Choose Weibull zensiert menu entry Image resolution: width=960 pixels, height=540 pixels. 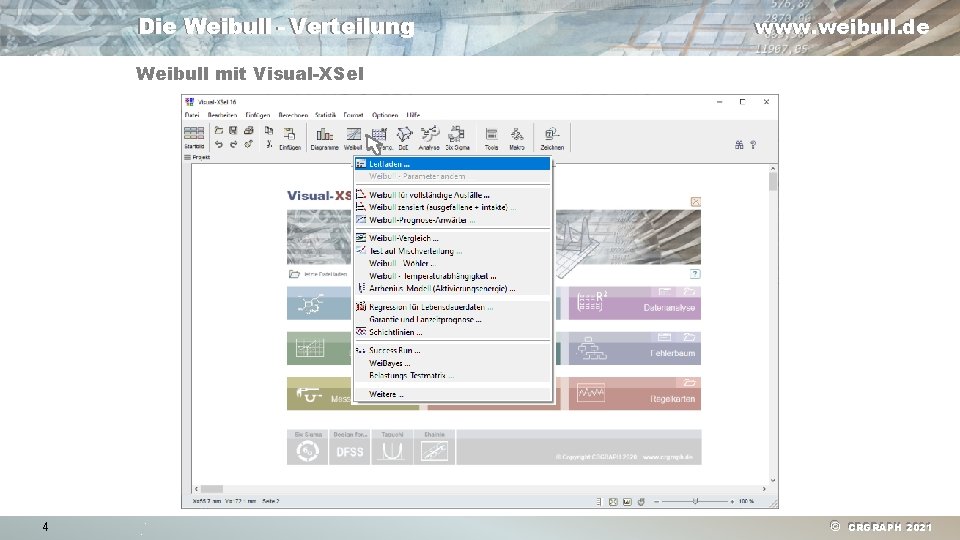click(452, 207)
